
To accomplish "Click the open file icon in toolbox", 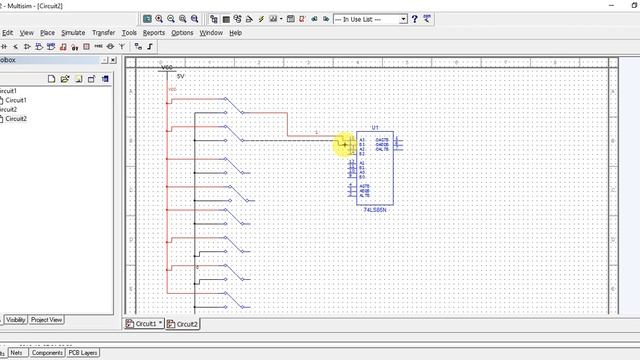I will pyautogui.click(x=65, y=79).
